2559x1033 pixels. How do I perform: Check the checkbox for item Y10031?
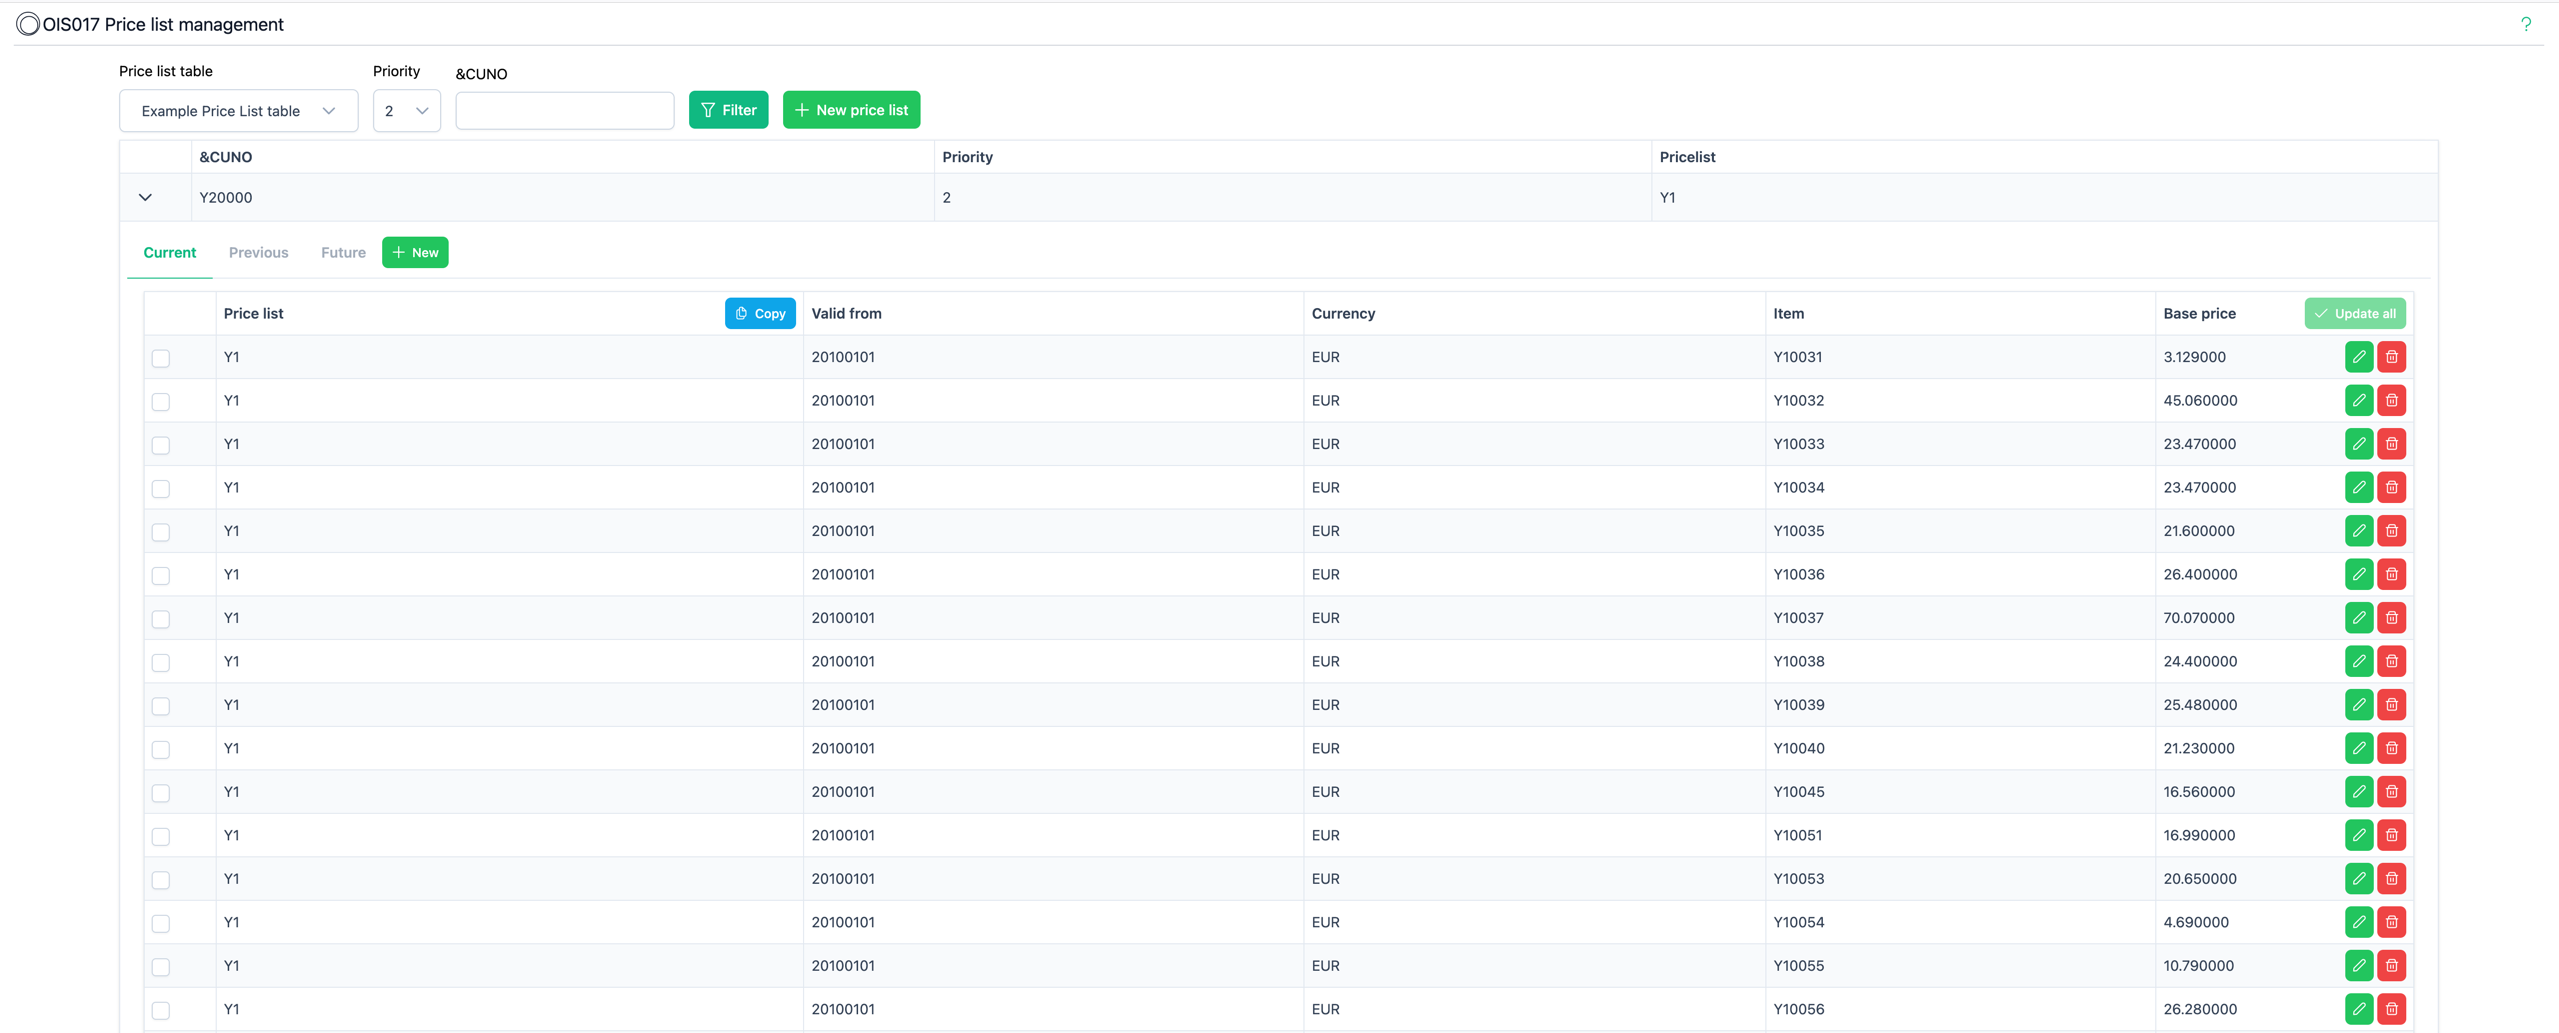pos(161,357)
